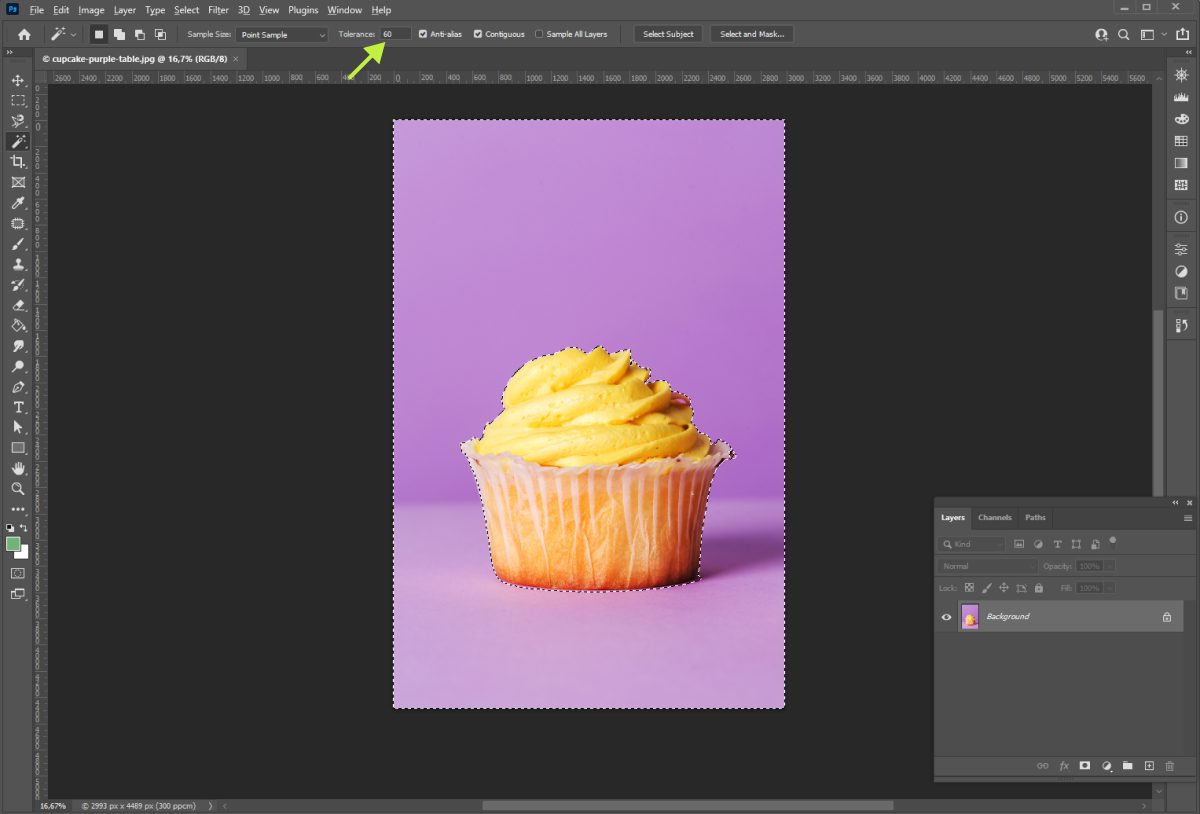Screen dimensions: 1200x814
Task: Select the Rectangular Marquee tool
Action: (x=18, y=100)
